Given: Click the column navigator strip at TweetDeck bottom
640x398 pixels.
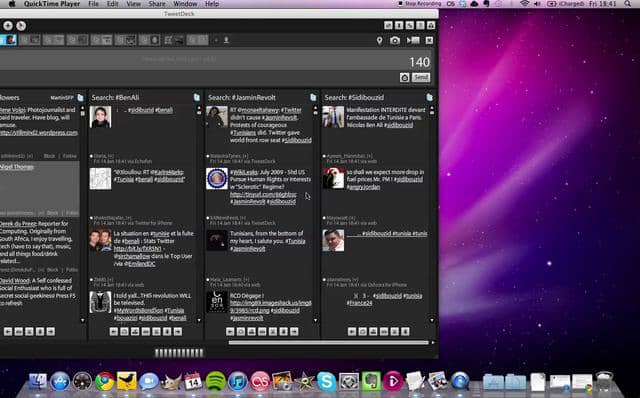Looking at the screenshot, I should (x=179, y=353).
